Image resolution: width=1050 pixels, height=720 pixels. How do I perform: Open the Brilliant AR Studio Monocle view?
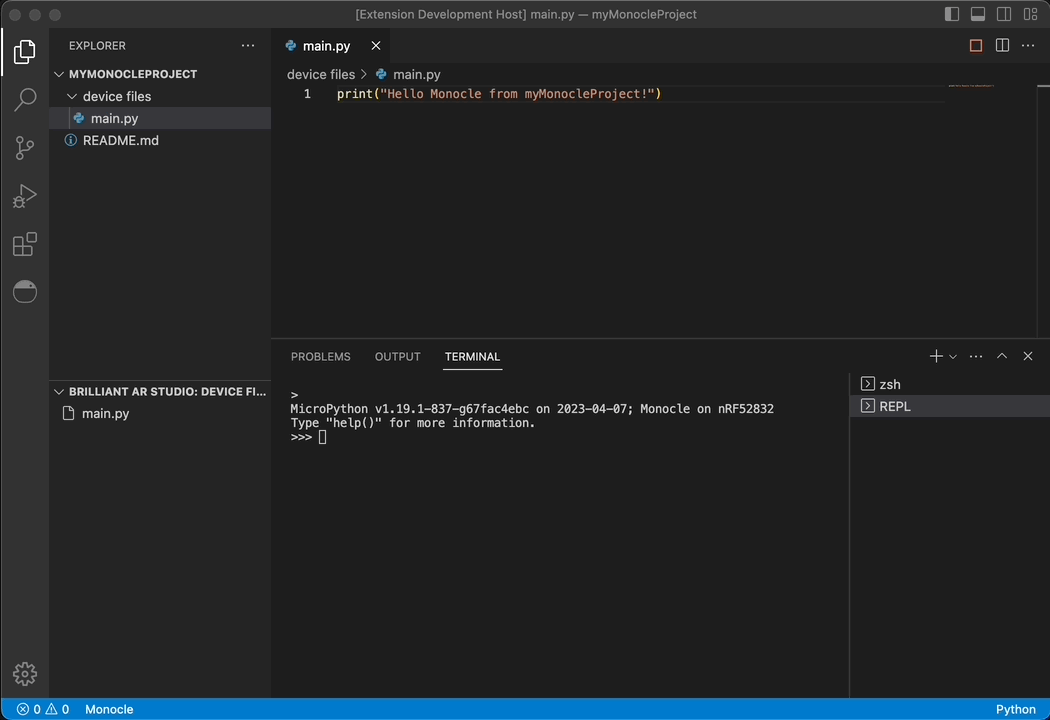click(x=25, y=291)
